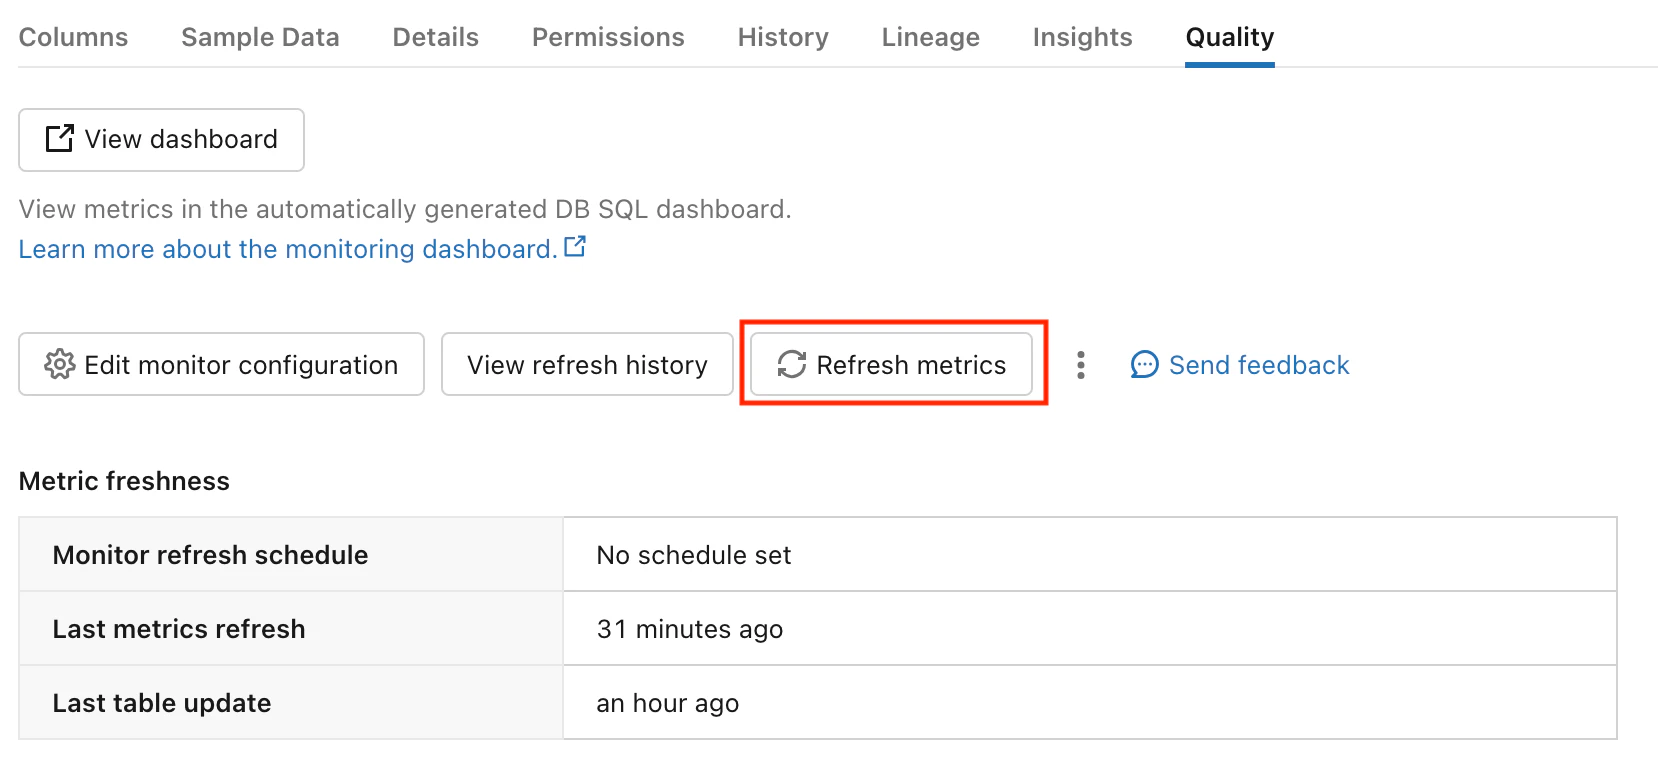Click the gear icon in Edit monitor configuration
1658x766 pixels.
[60, 364]
